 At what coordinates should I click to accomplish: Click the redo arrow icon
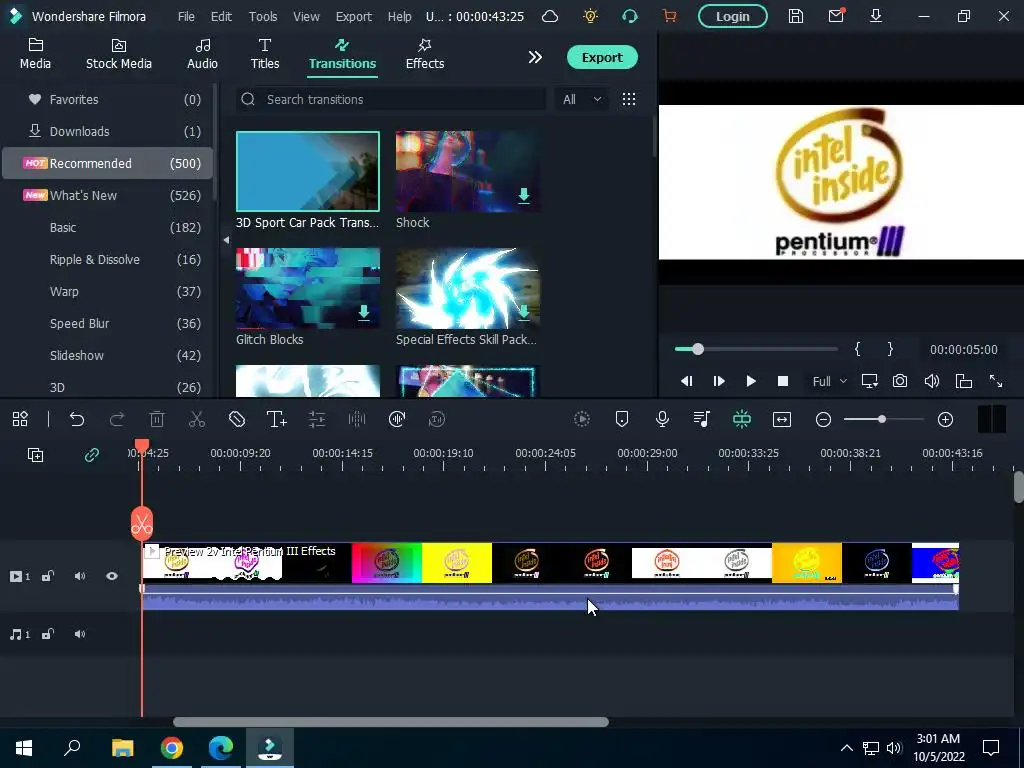click(x=117, y=419)
